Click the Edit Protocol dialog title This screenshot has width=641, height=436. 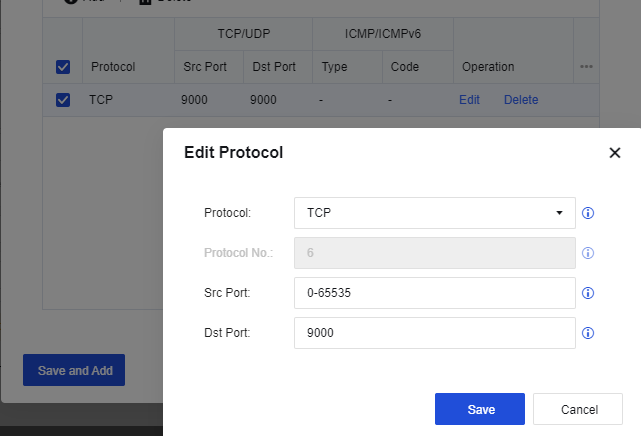click(x=233, y=152)
